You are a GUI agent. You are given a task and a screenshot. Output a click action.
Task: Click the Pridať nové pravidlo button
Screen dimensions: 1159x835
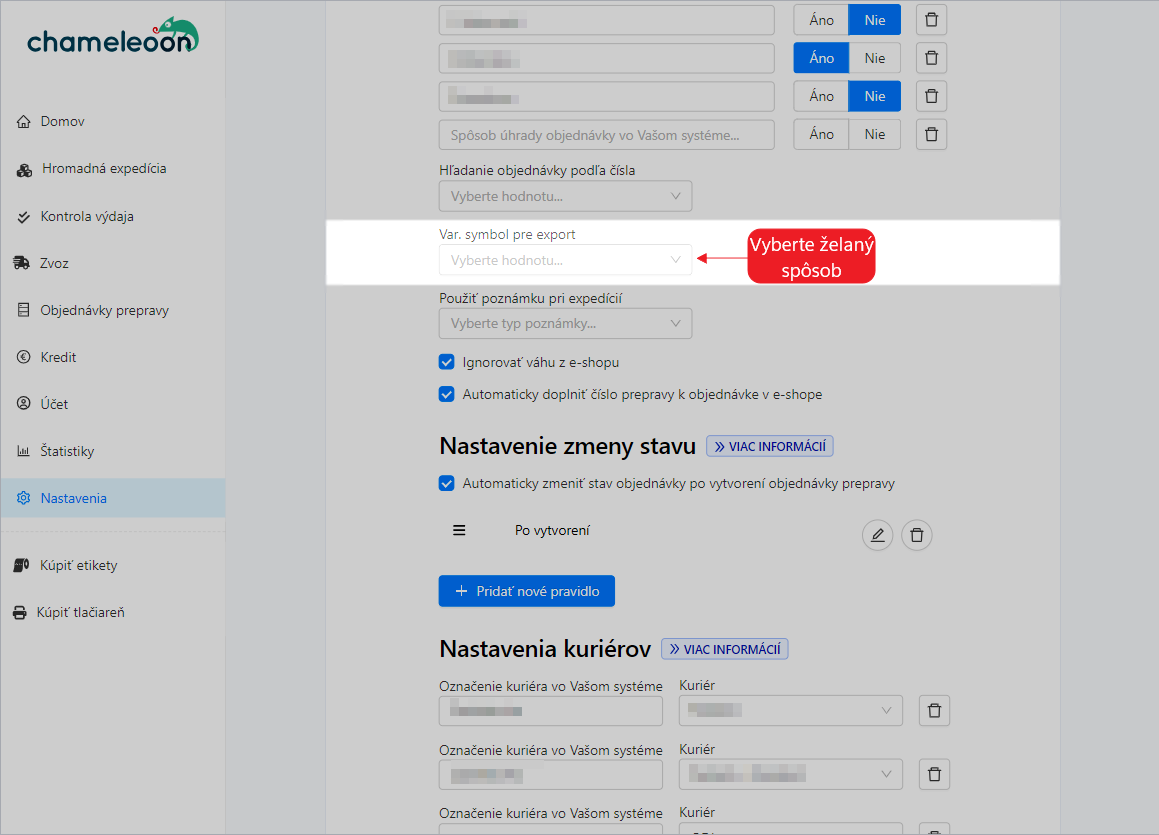526,591
